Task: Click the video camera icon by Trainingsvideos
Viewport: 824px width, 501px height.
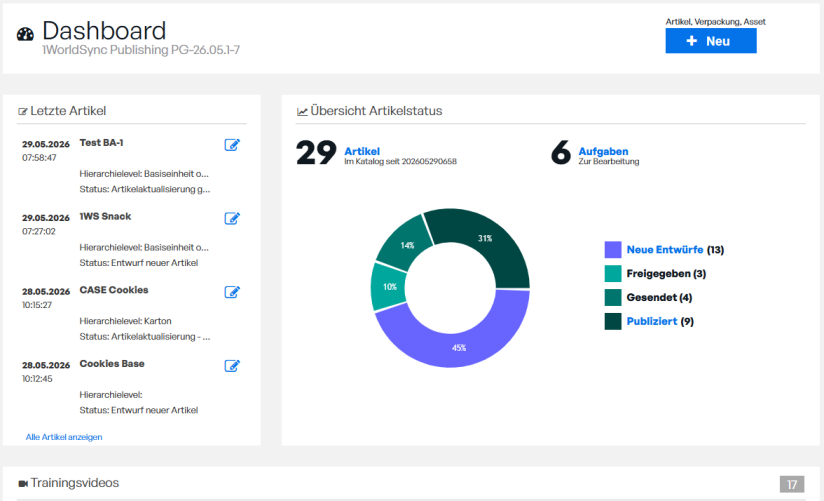Action: tap(23, 484)
